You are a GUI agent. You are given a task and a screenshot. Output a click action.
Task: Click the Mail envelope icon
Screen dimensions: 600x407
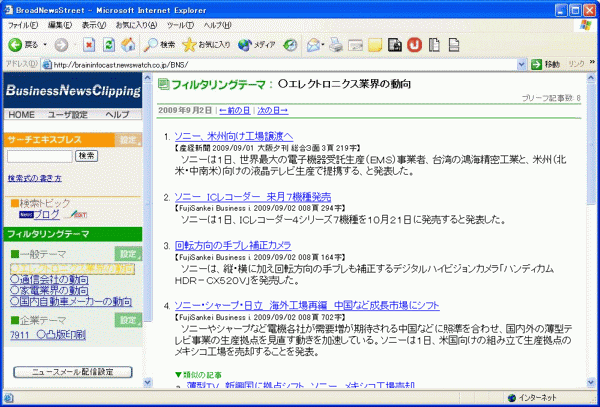coord(314,45)
